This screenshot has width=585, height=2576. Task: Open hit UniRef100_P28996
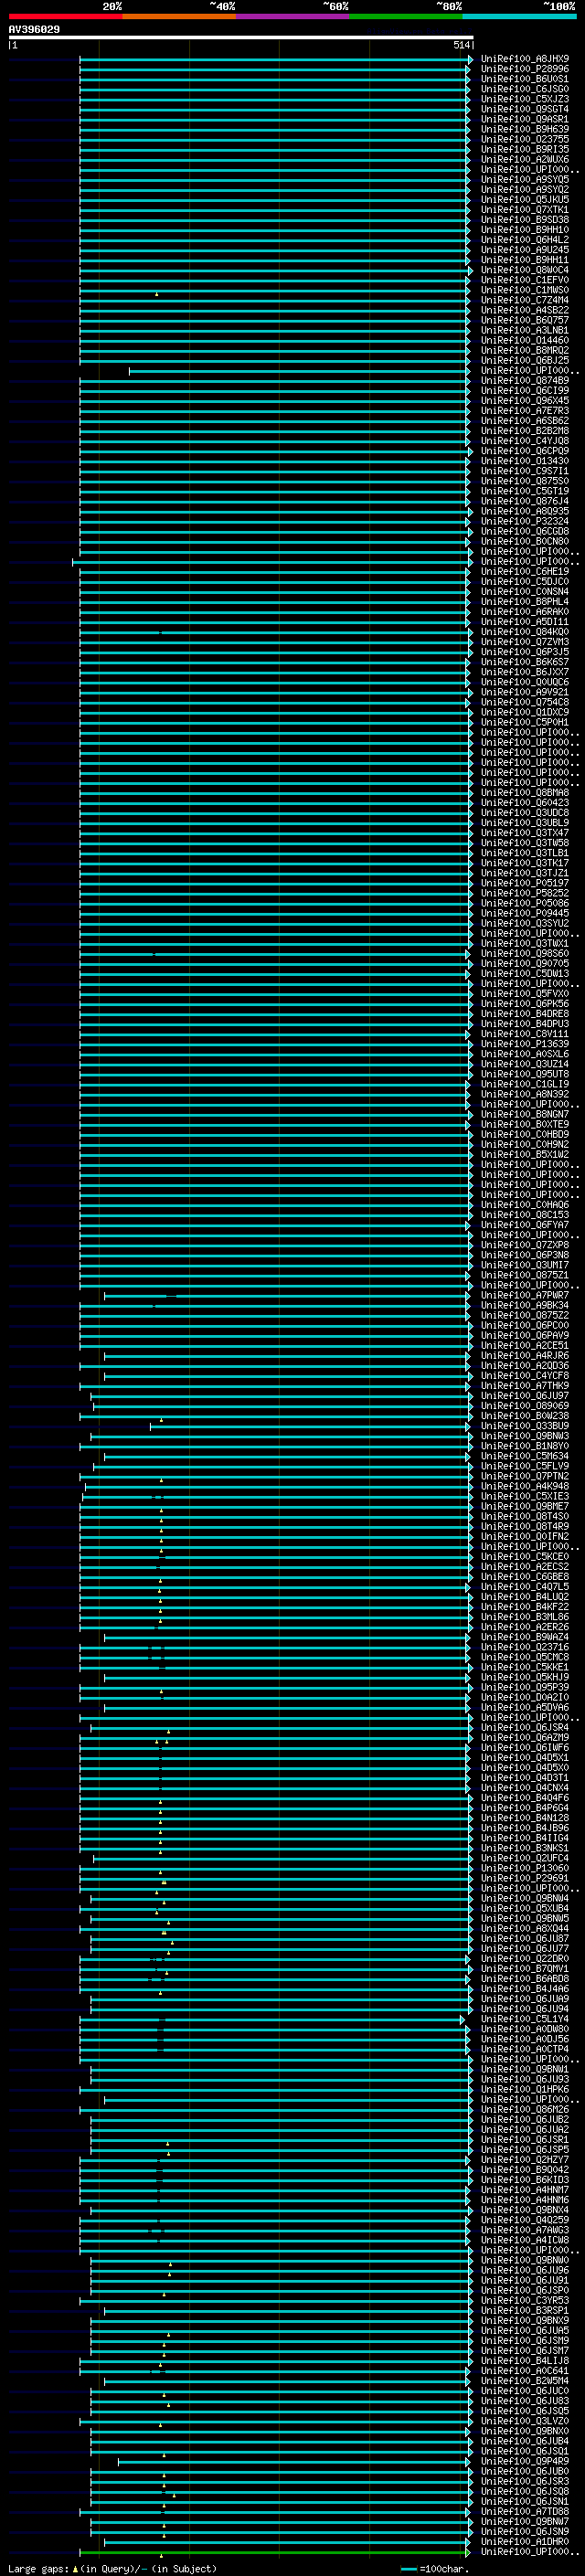click(525, 69)
